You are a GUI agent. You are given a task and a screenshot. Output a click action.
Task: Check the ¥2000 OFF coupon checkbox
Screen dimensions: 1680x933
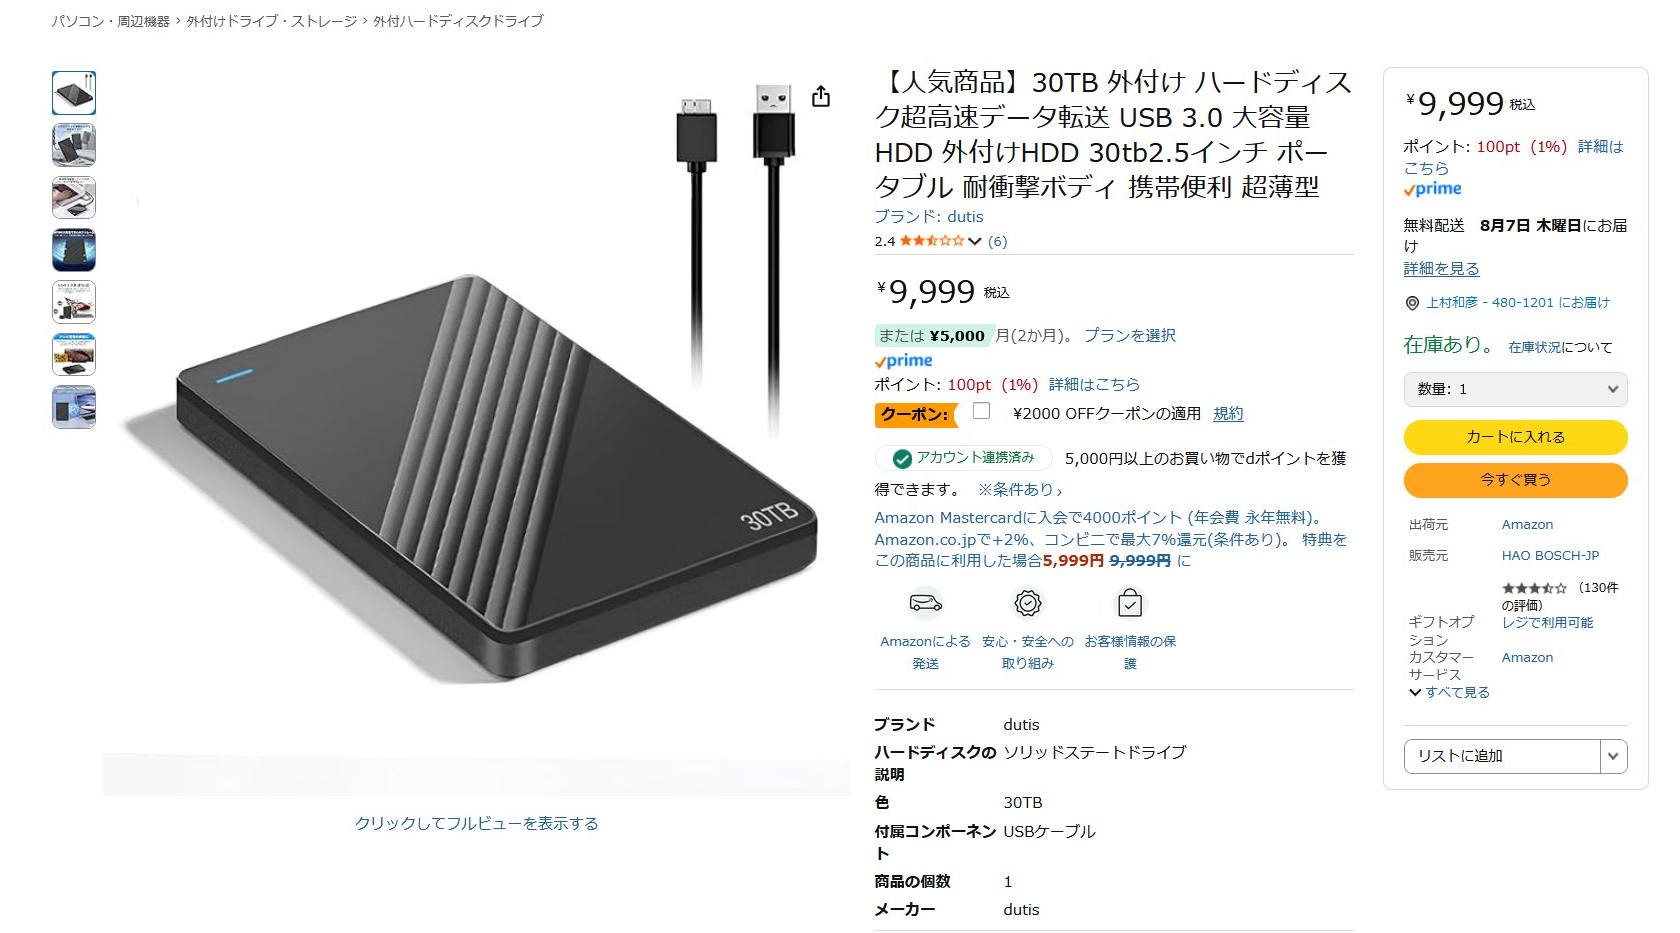point(981,411)
